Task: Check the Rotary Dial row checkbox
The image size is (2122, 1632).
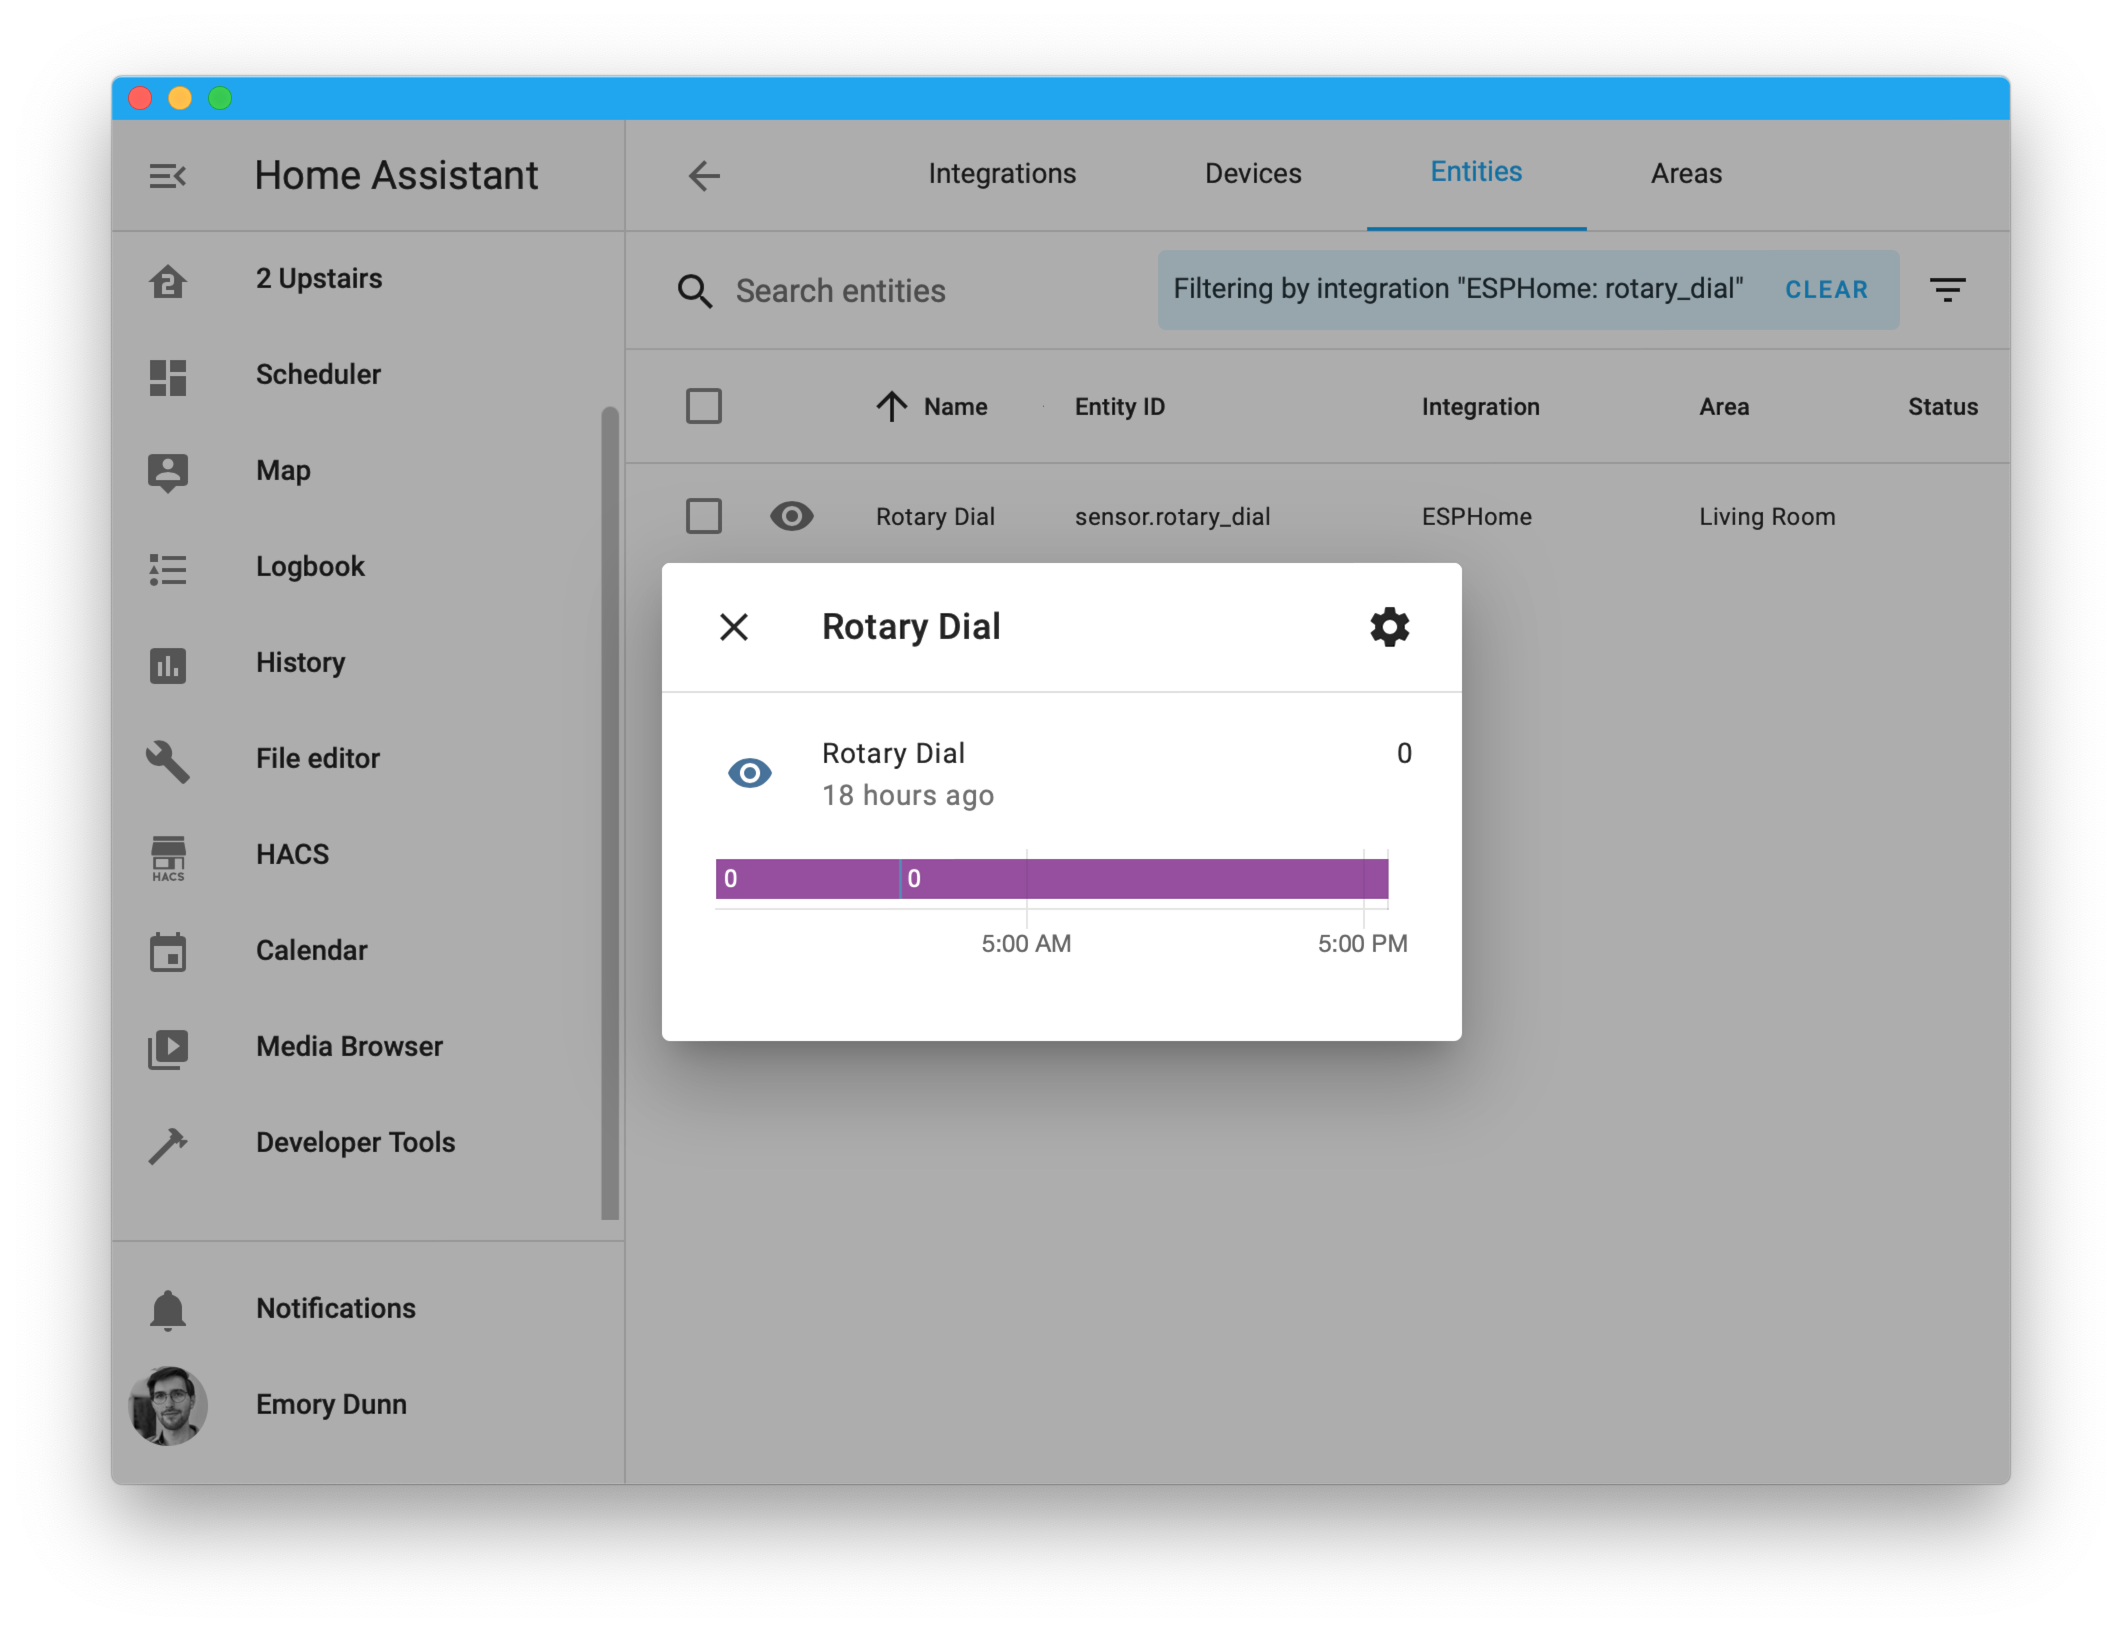Action: [703, 516]
